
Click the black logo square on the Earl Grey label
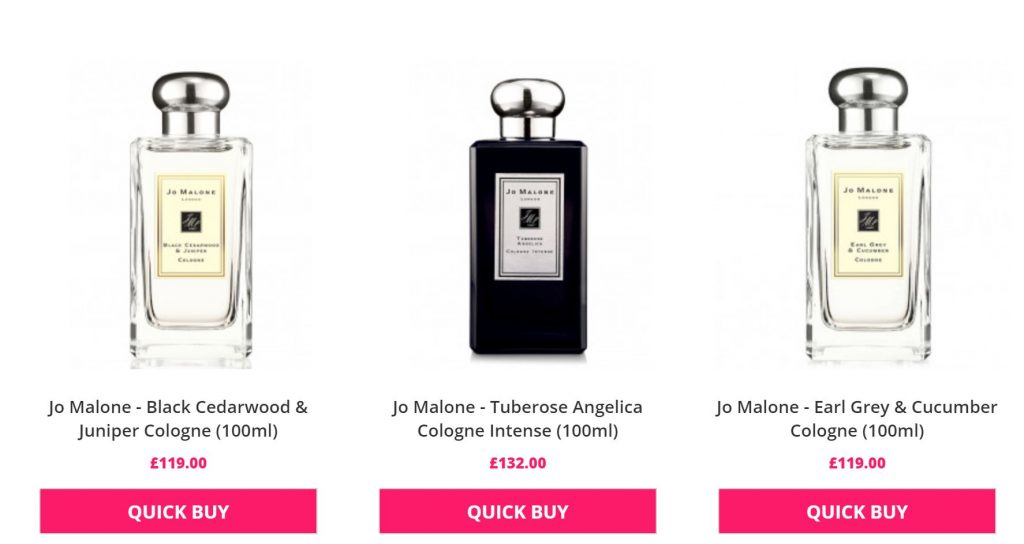coord(869,220)
